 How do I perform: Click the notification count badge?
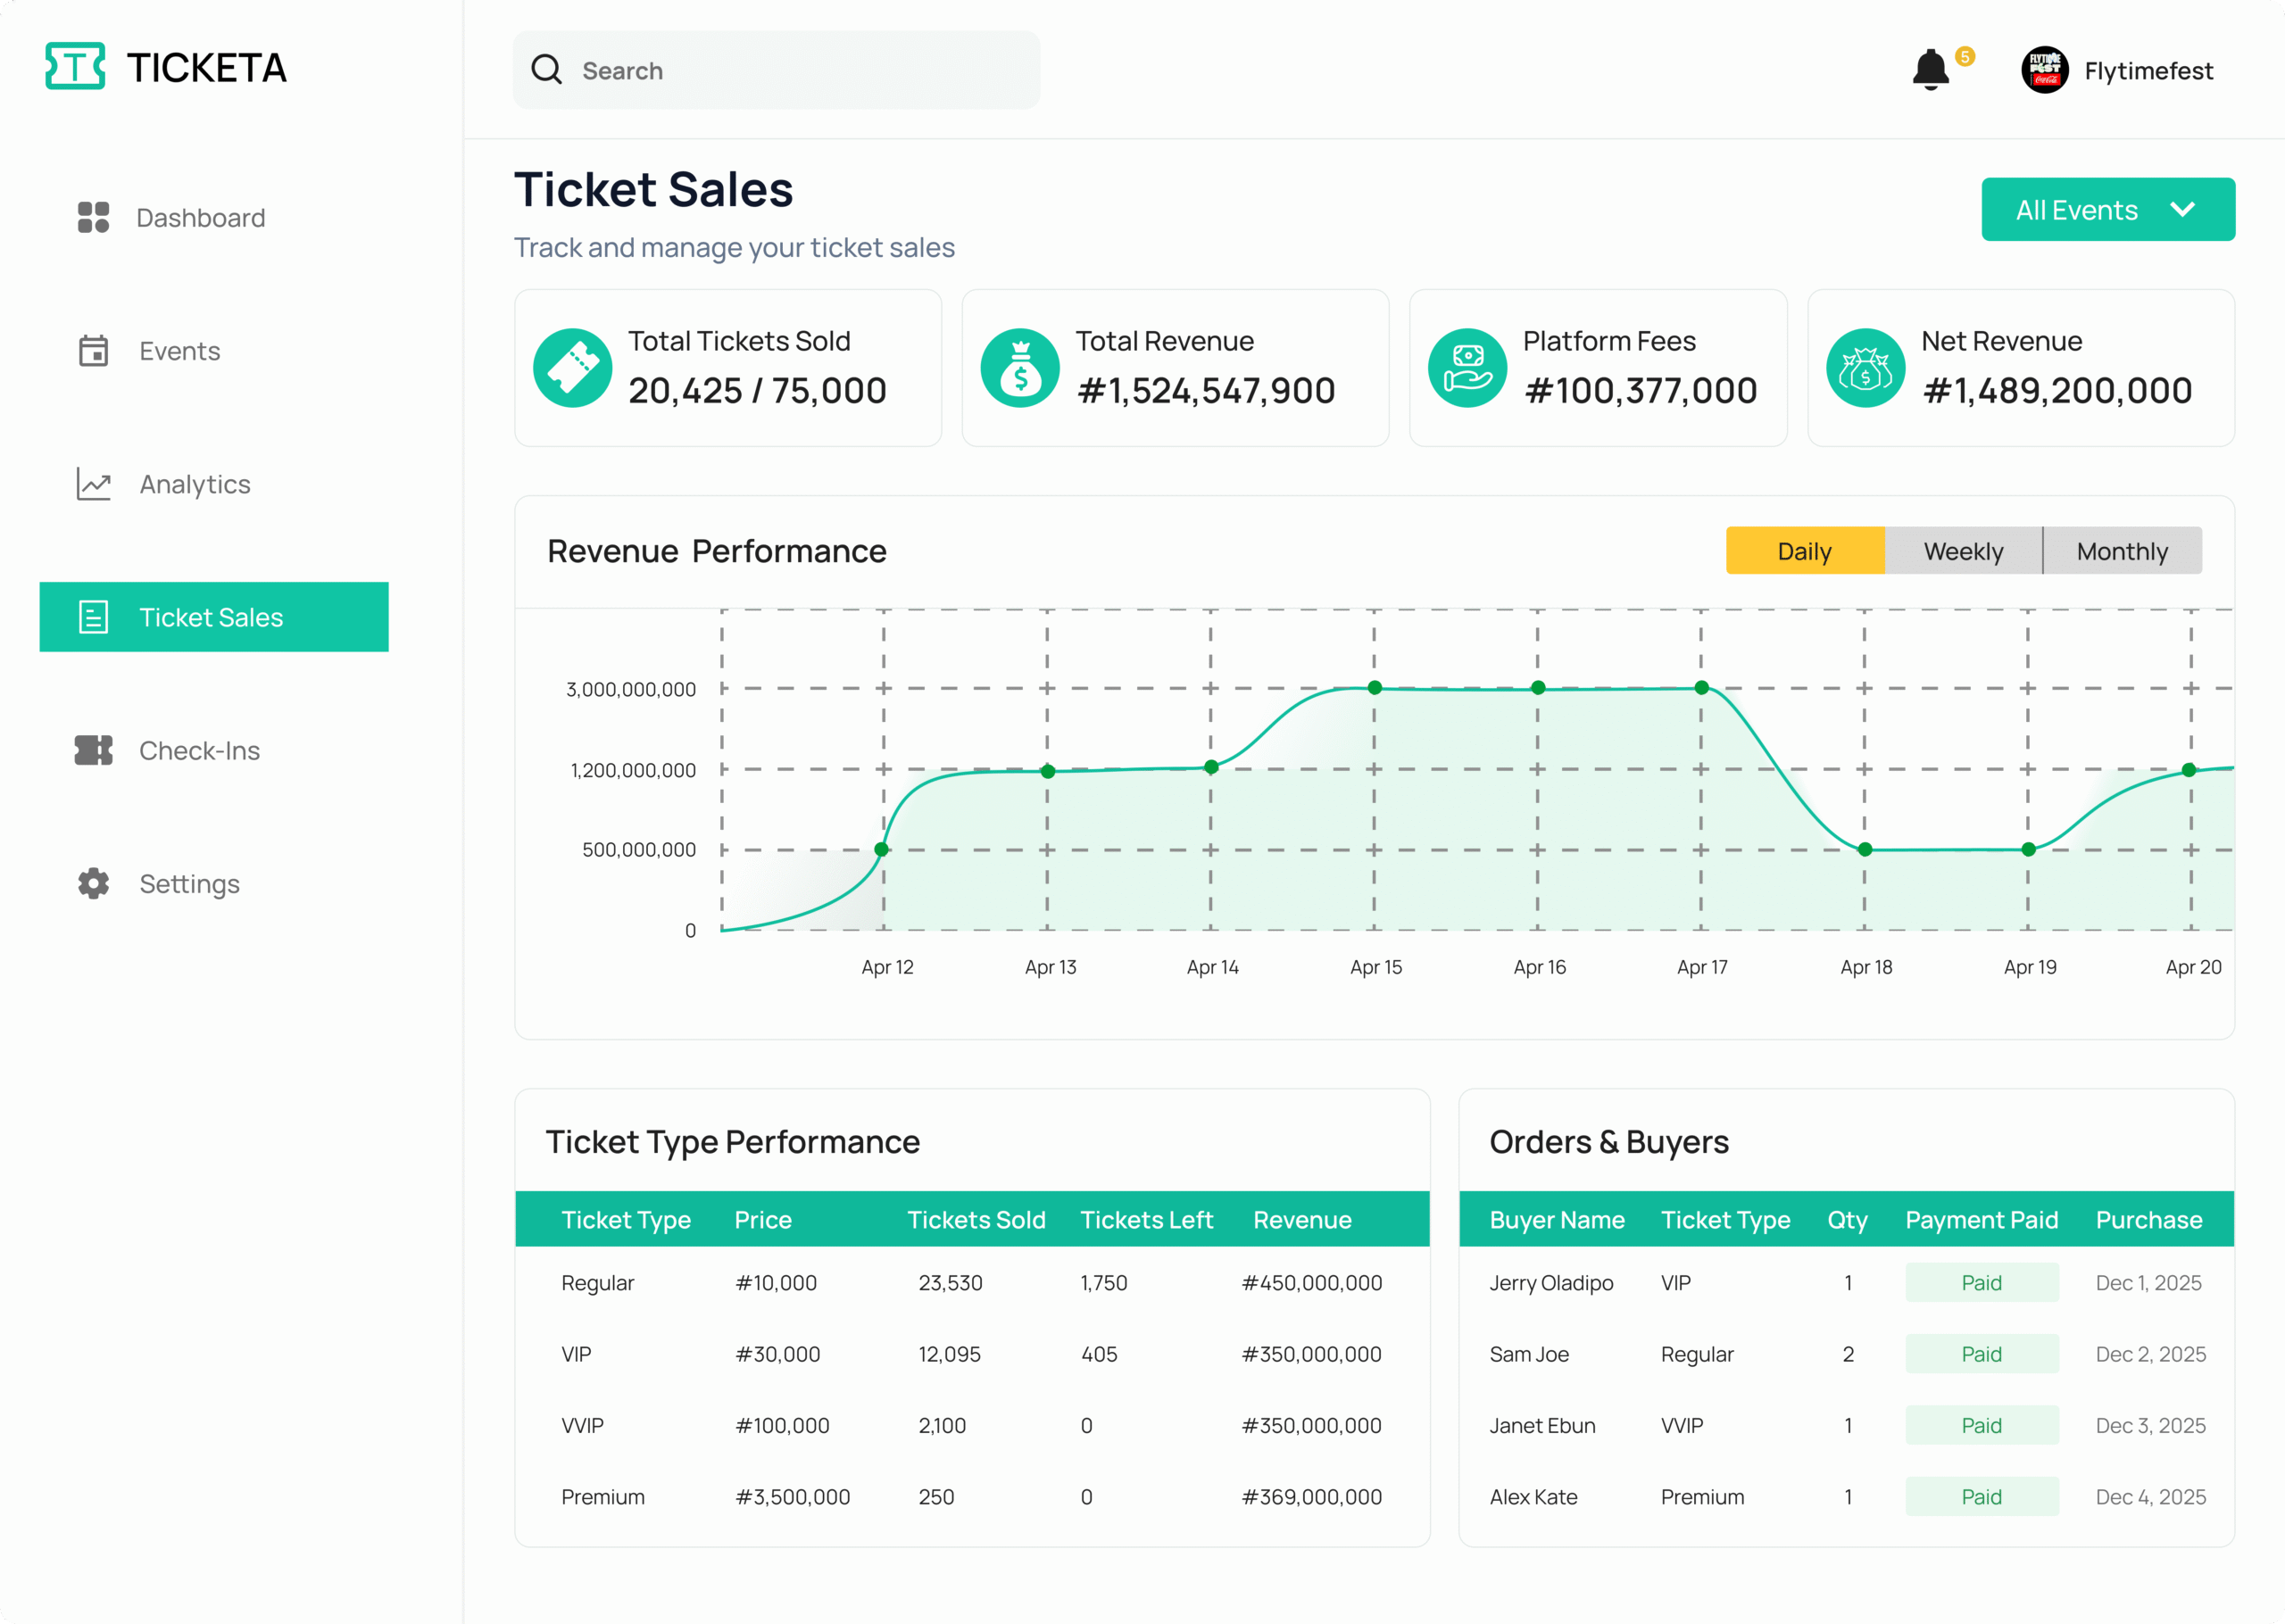(1965, 56)
